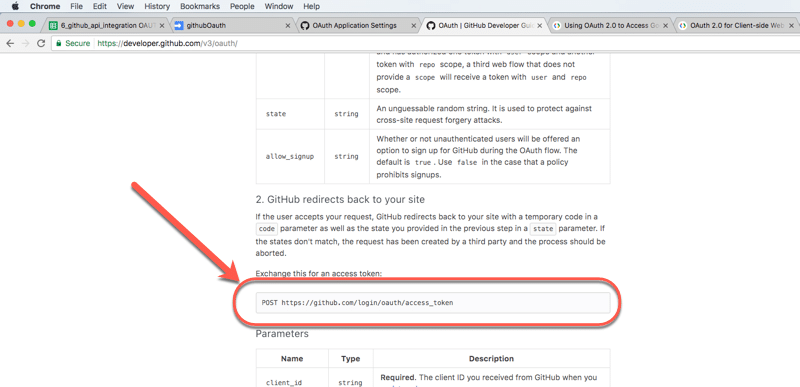Click the Description column header
800x387 pixels.
click(491, 358)
